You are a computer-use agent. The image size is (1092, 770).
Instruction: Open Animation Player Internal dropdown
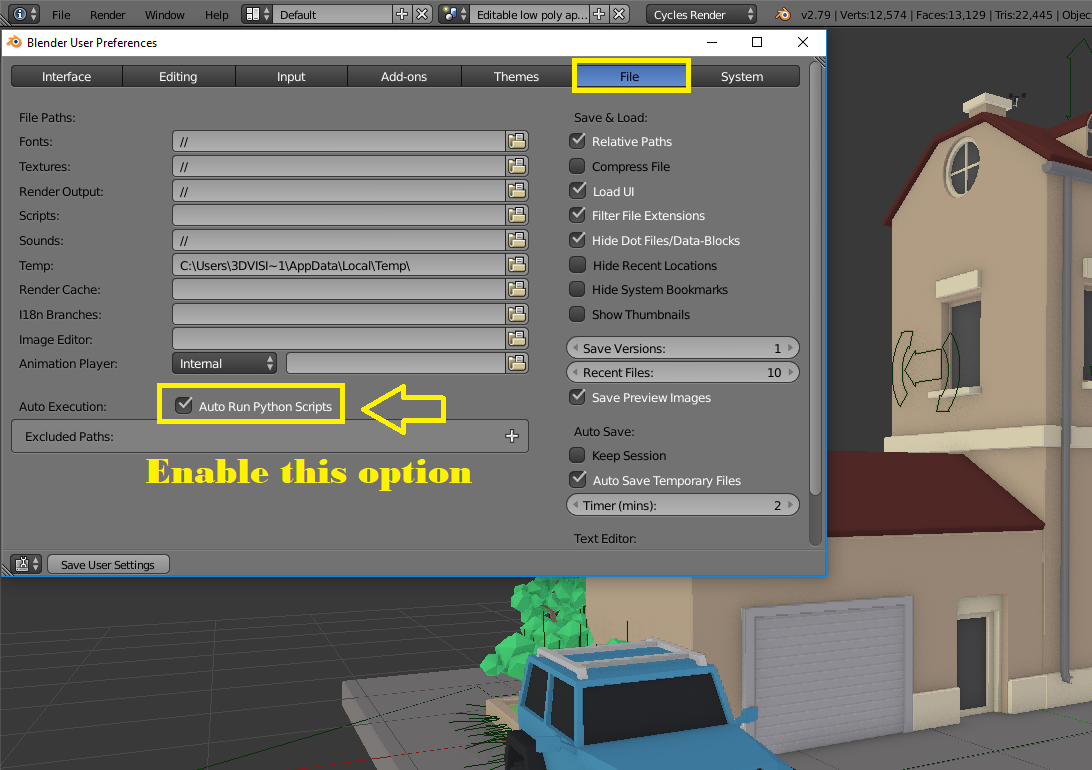point(224,363)
